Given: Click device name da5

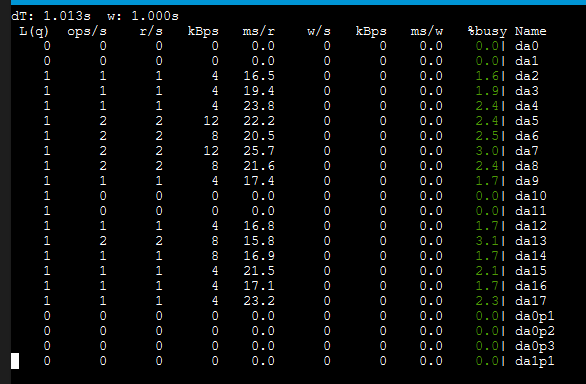Looking at the screenshot, I should (x=527, y=121).
